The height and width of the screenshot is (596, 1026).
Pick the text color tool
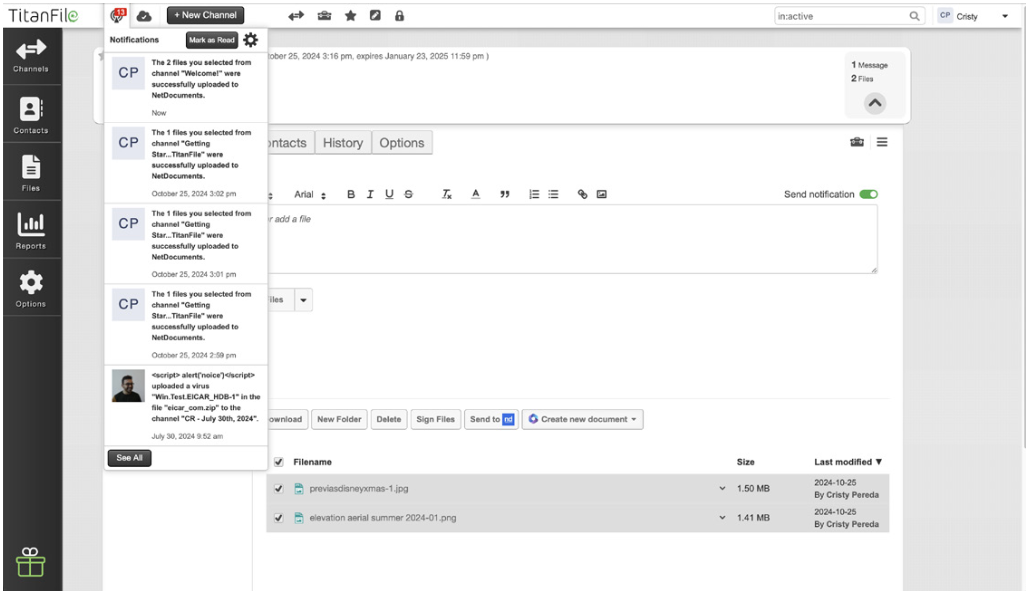[476, 194]
